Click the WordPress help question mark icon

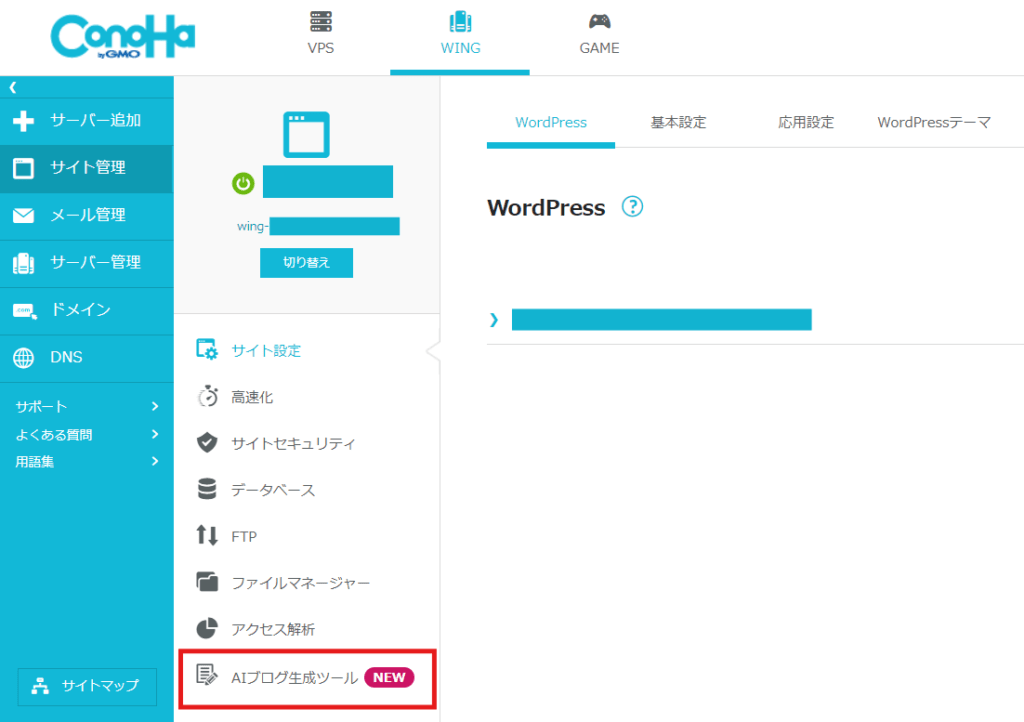[634, 207]
